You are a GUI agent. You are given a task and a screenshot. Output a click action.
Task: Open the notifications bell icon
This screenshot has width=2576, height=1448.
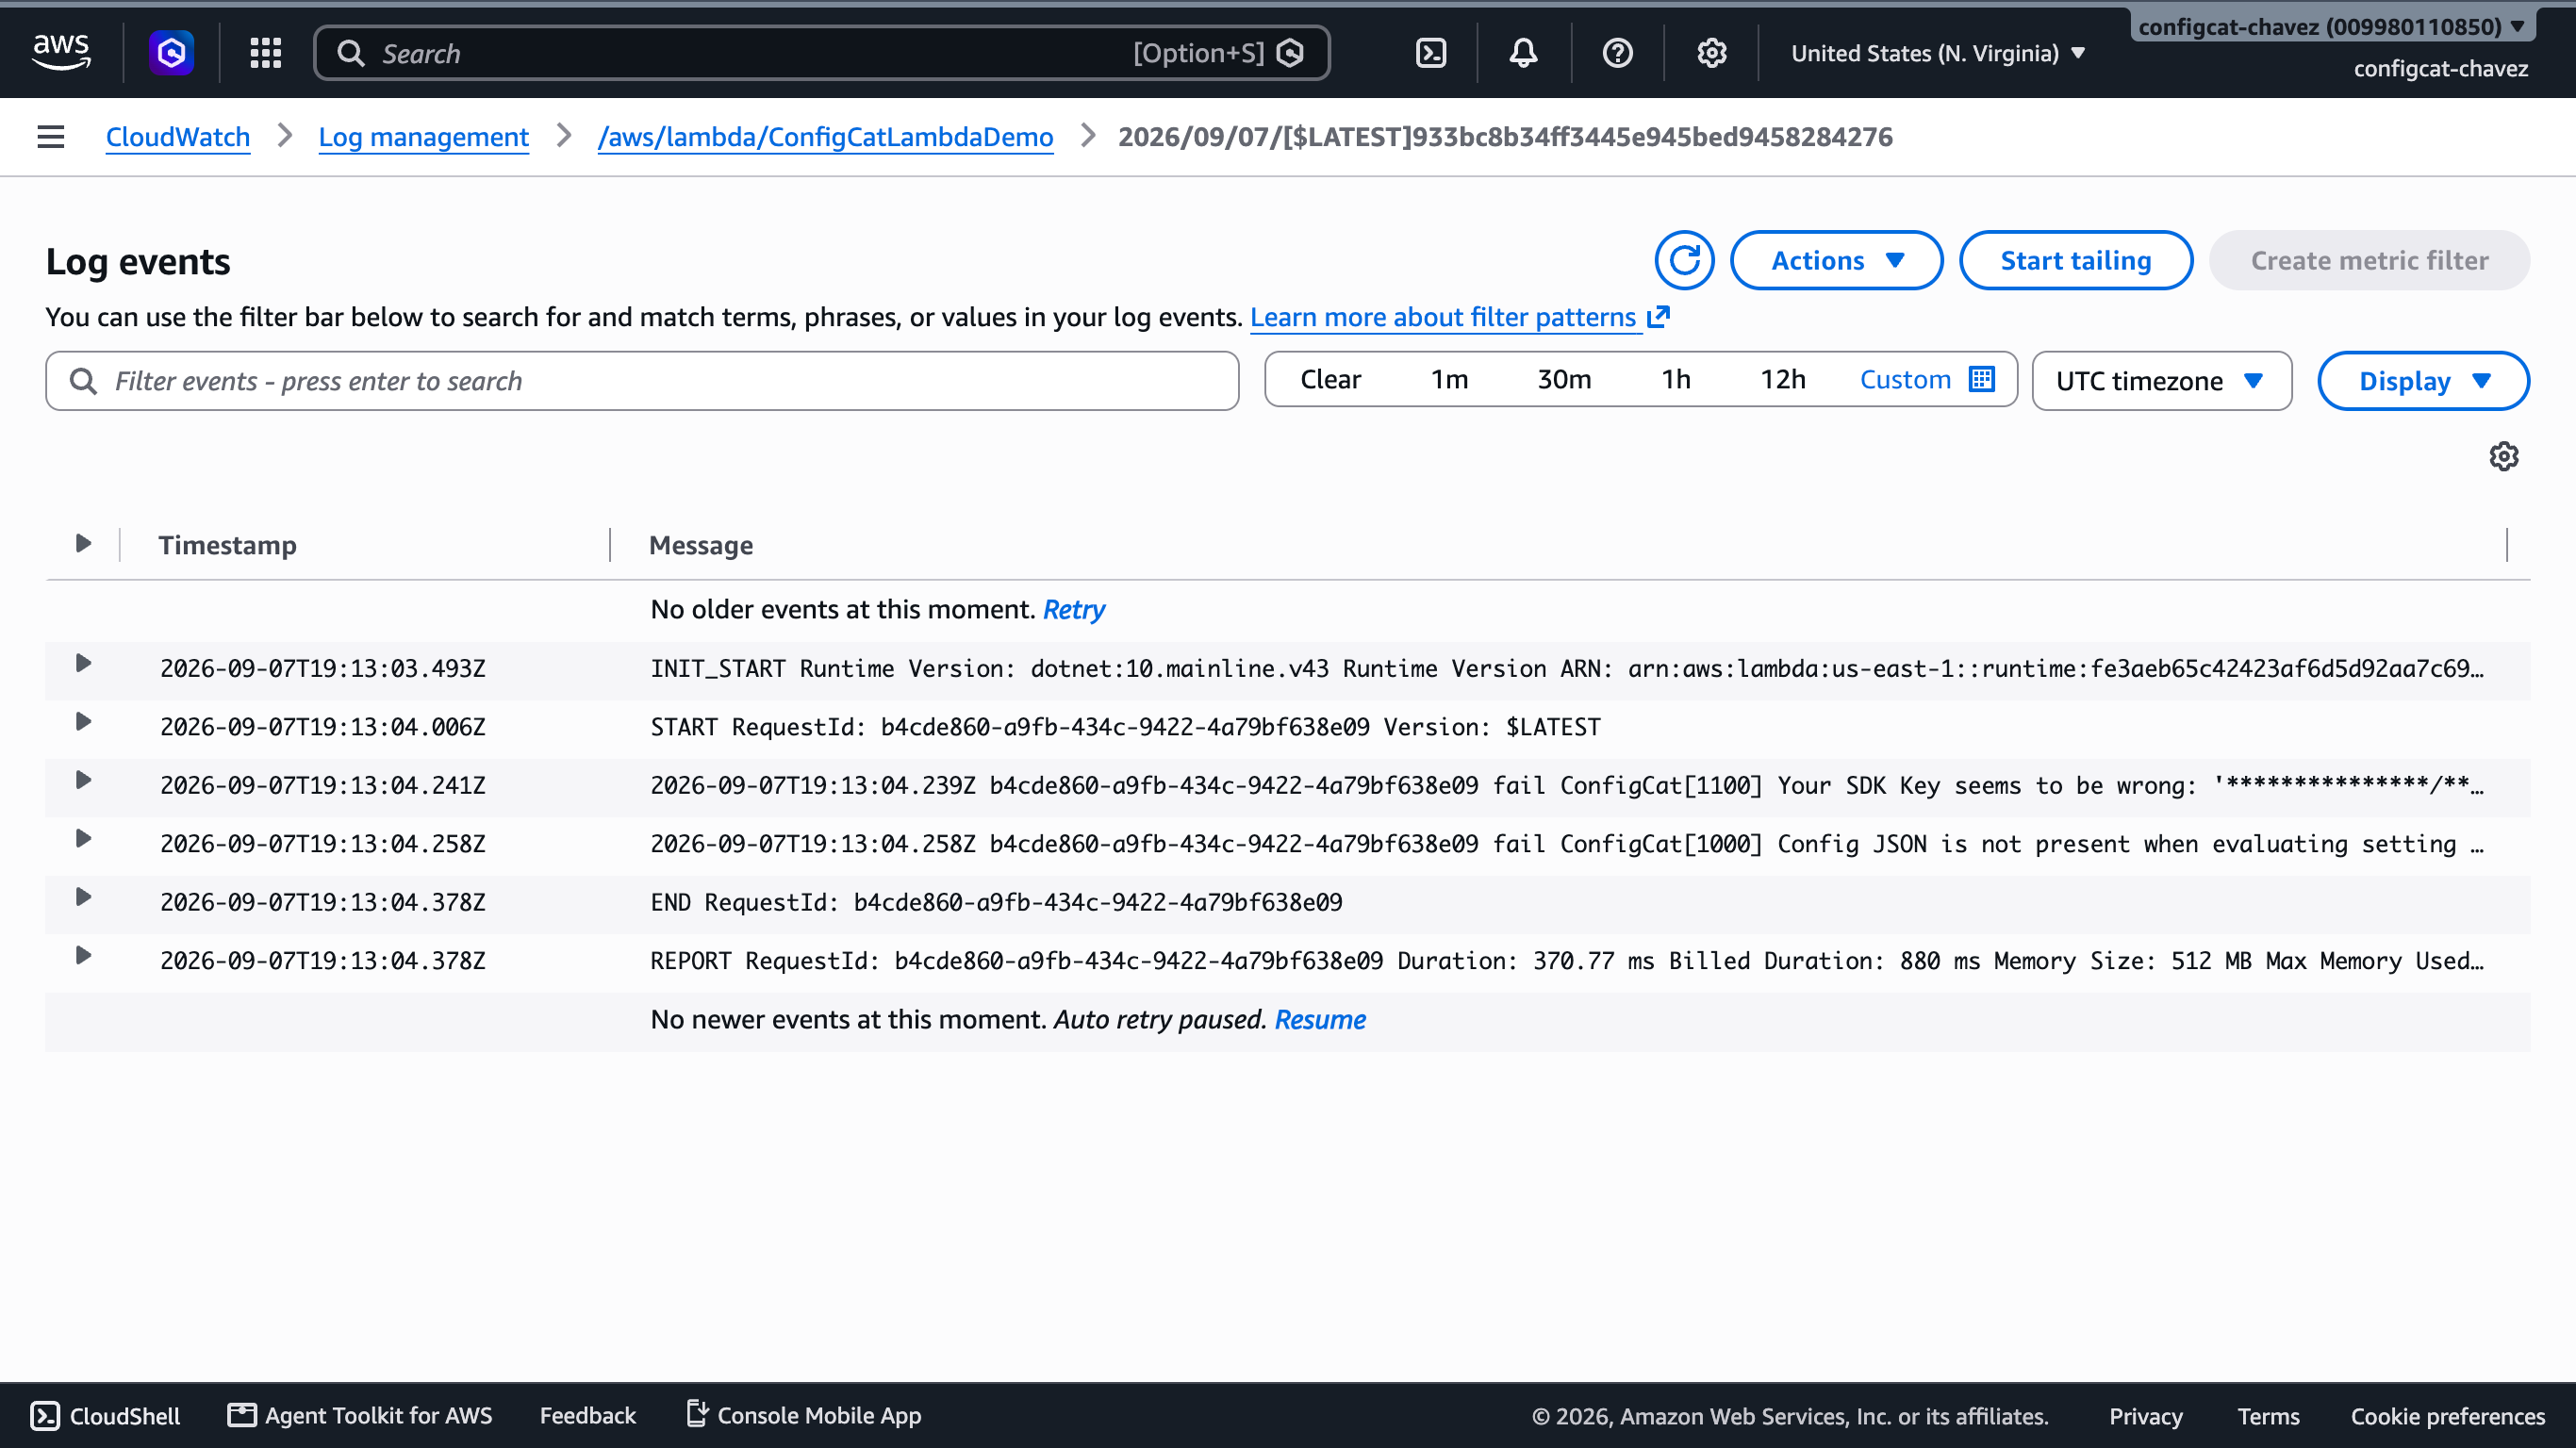1523,53
